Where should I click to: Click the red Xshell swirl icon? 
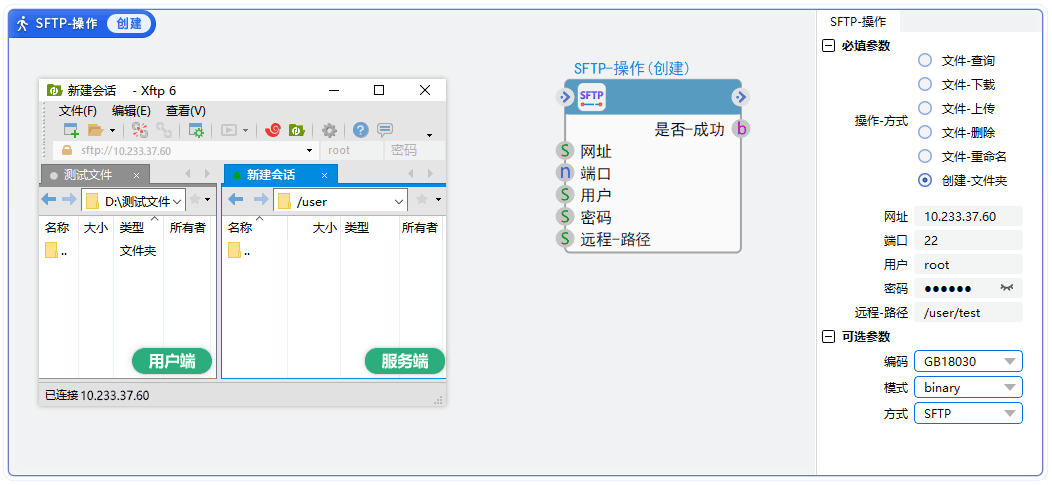pos(272,130)
